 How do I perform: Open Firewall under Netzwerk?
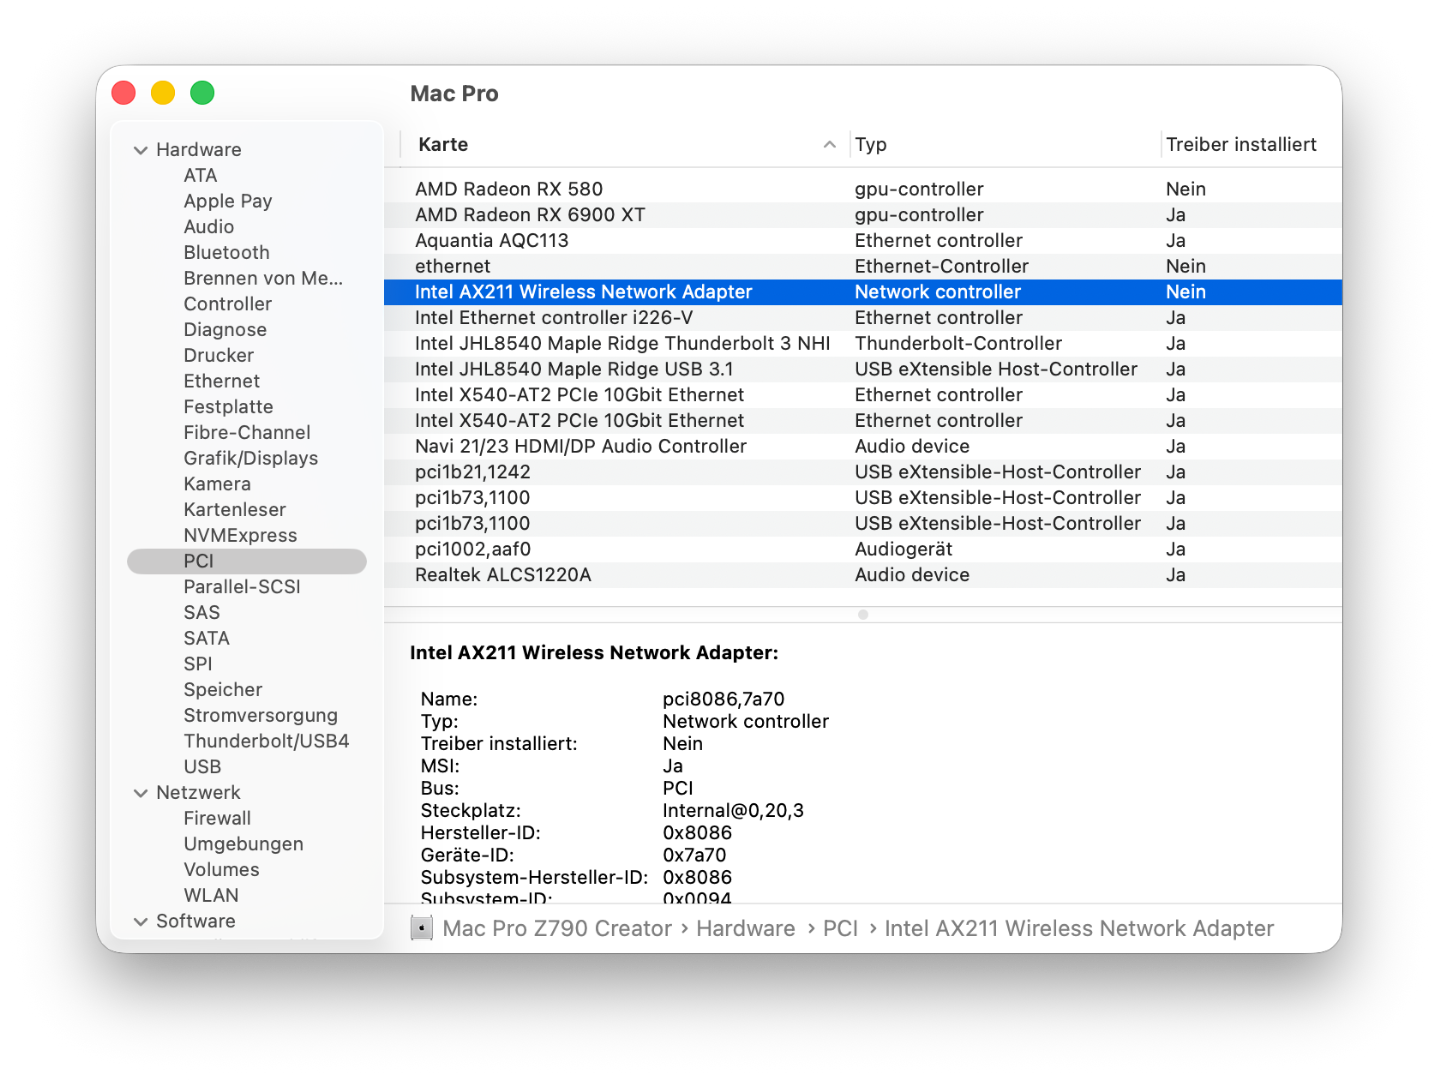click(x=217, y=818)
